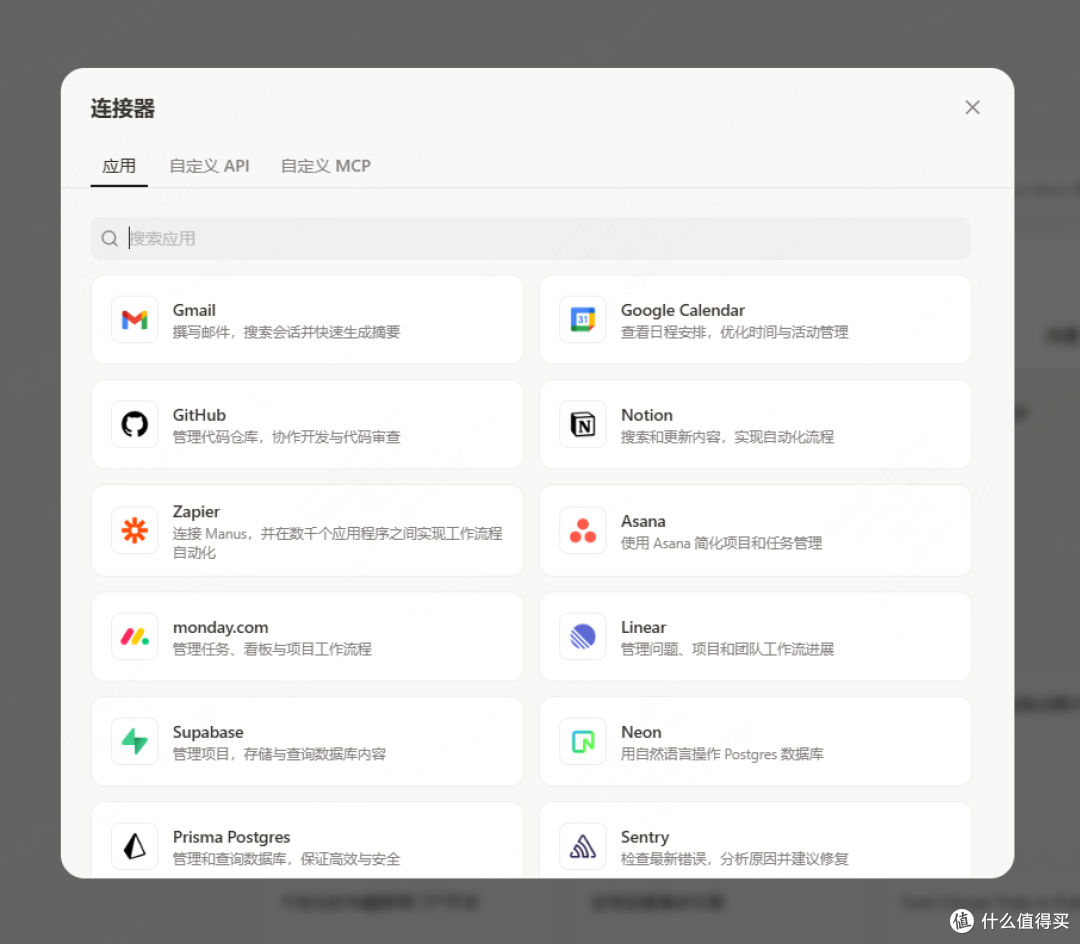
Task: Open the 自定义 MCP tab
Action: pos(326,166)
